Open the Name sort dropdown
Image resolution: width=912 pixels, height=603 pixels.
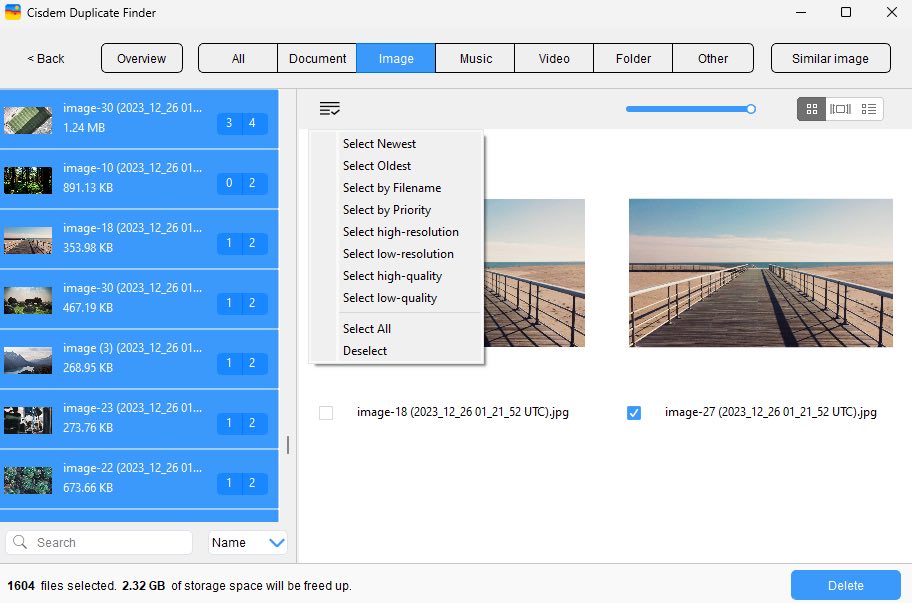click(x=247, y=542)
